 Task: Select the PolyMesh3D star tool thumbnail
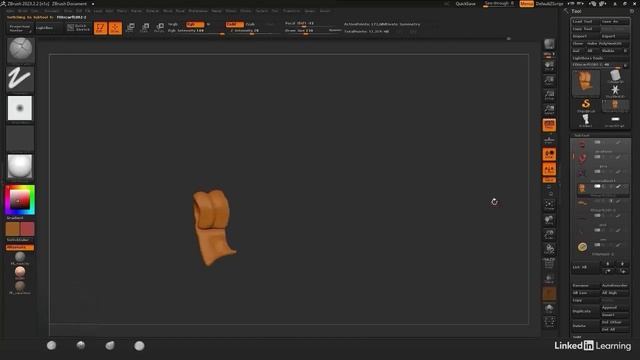[x=615, y=91]
